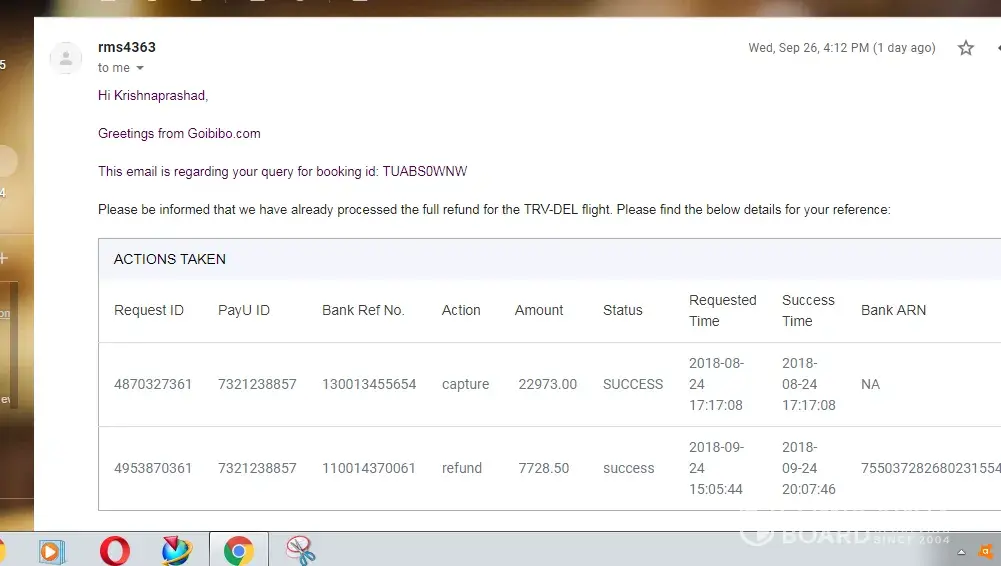Click the 'refund' action cell

pyautogui.click(x=462, y=468)
